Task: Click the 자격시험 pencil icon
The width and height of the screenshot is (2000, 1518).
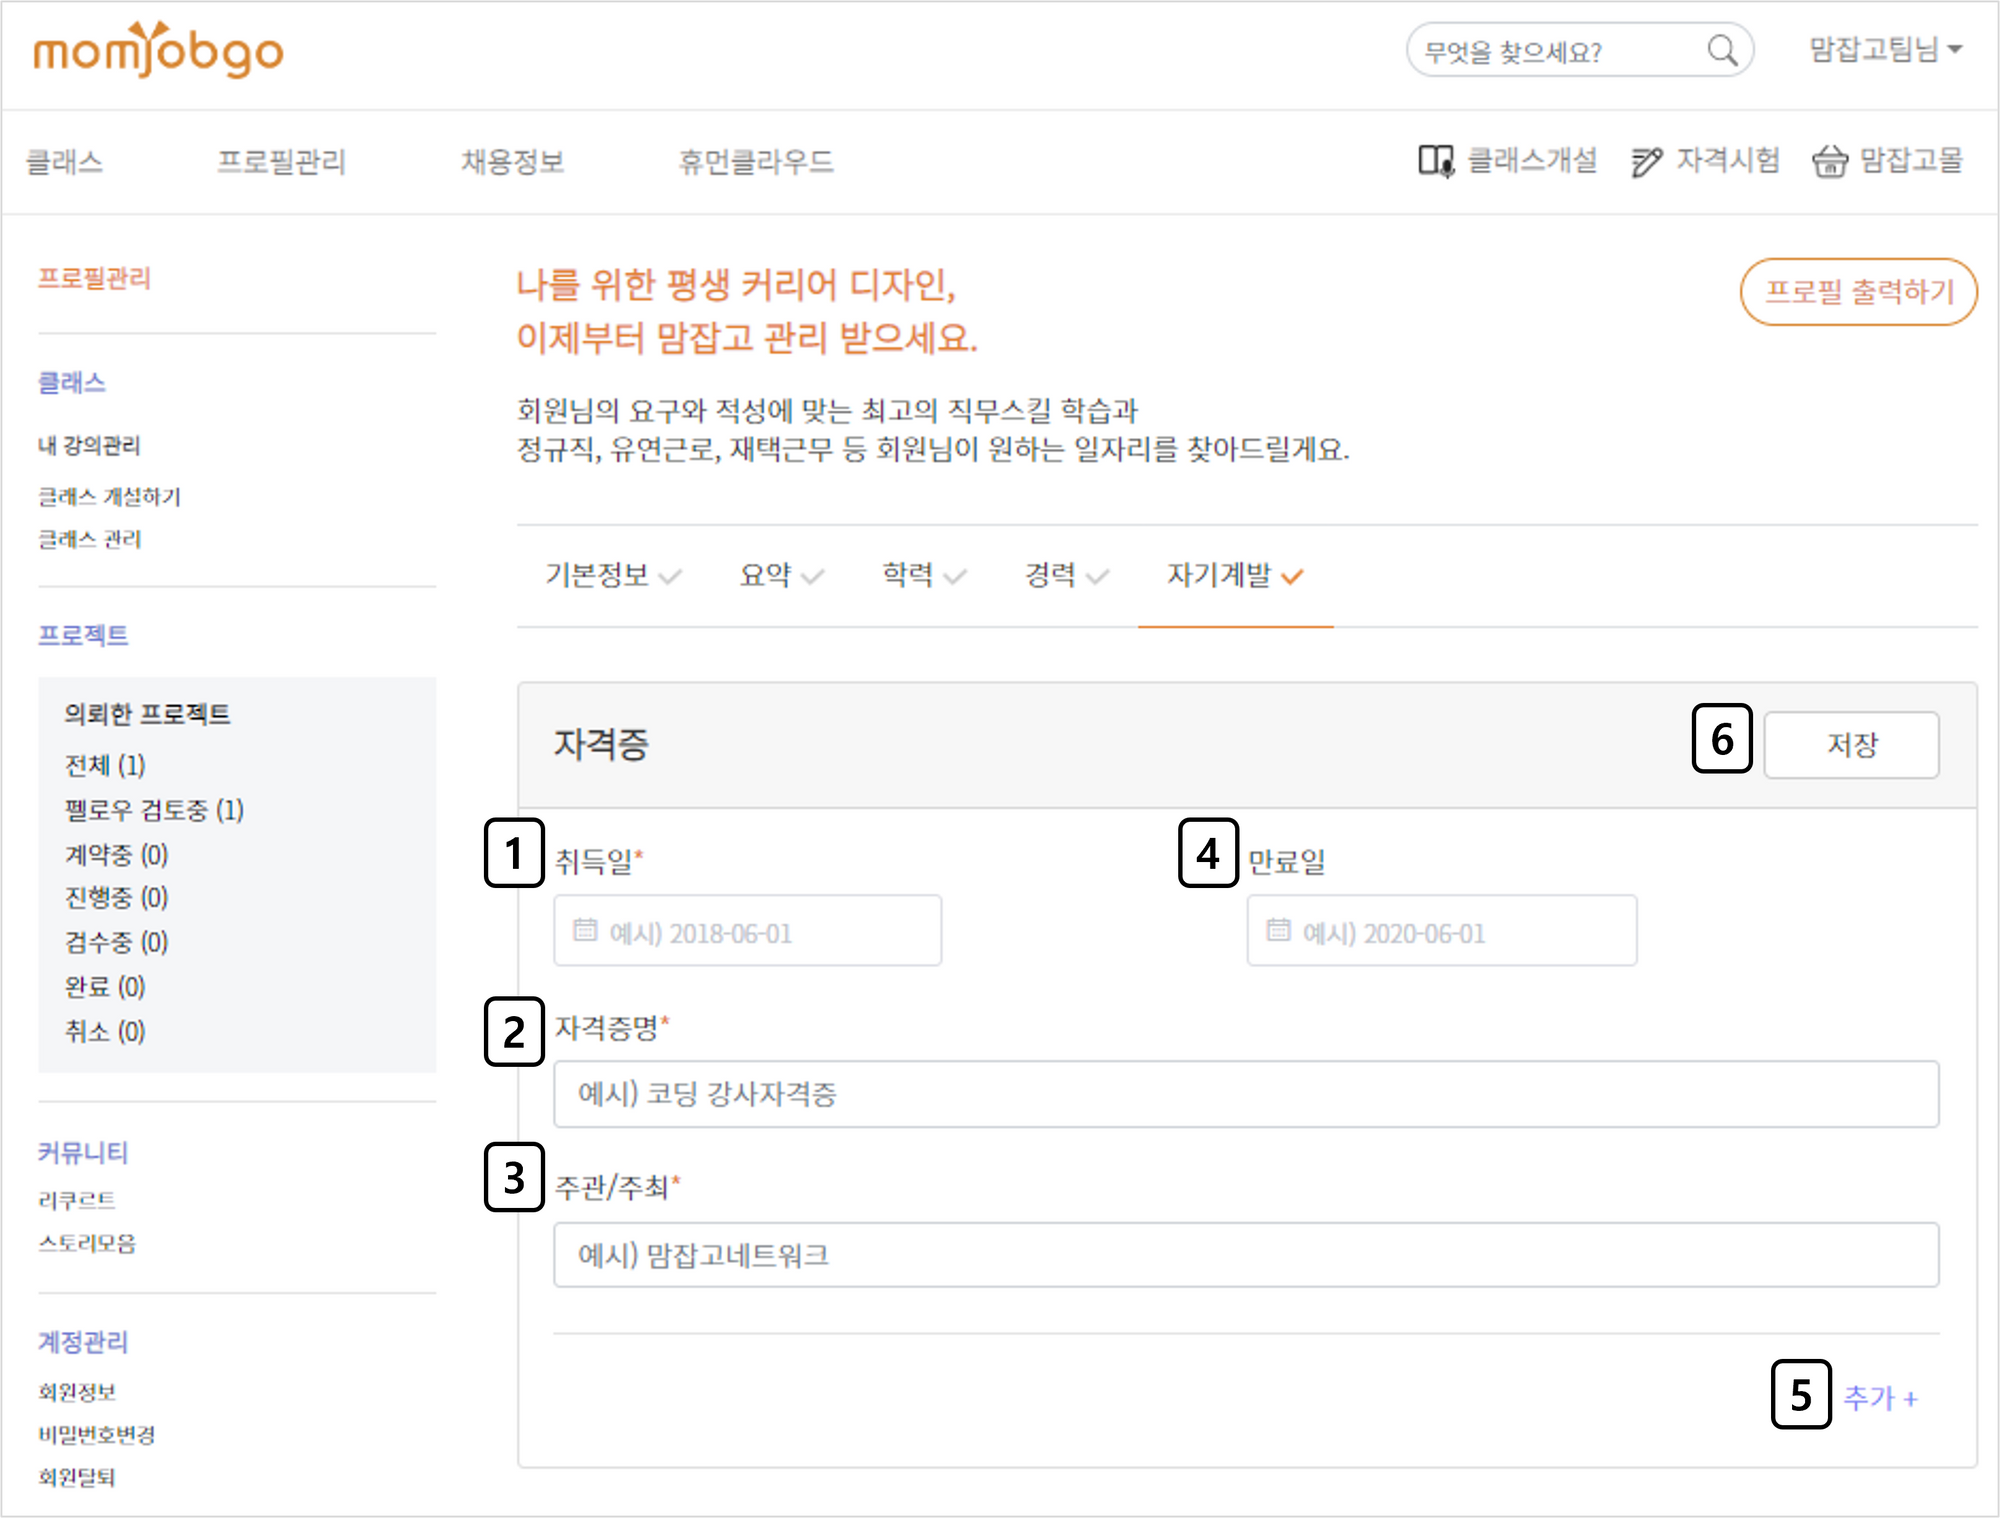Action: pyautogui.click(x=1646, y=161)
